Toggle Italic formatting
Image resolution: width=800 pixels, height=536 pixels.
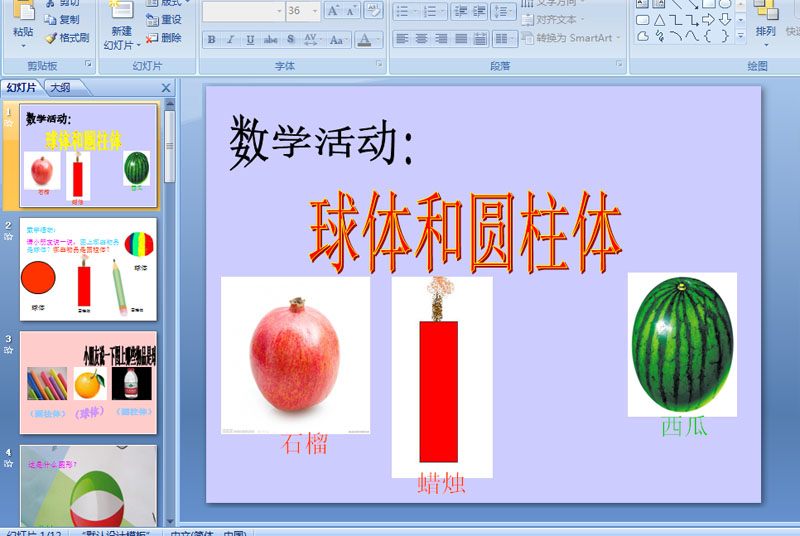pos(231,40)
